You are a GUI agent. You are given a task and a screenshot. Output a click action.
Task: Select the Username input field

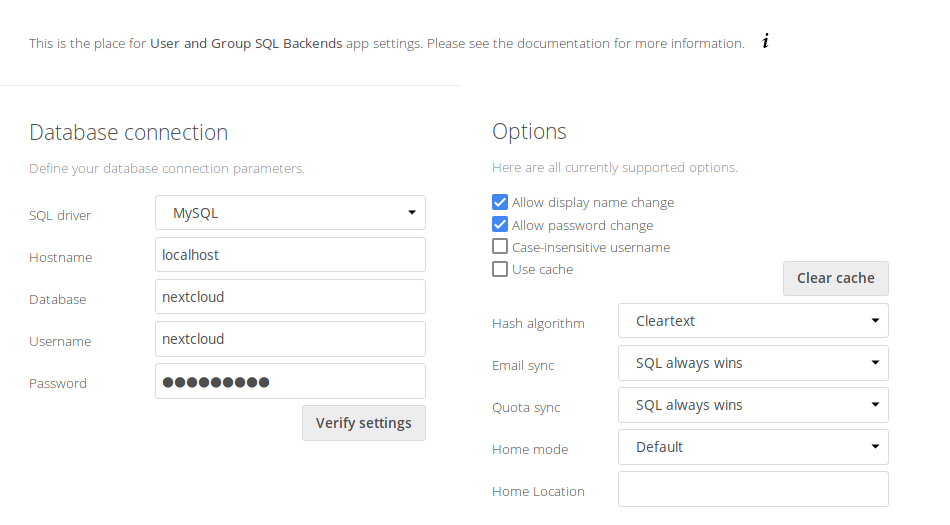290,339
